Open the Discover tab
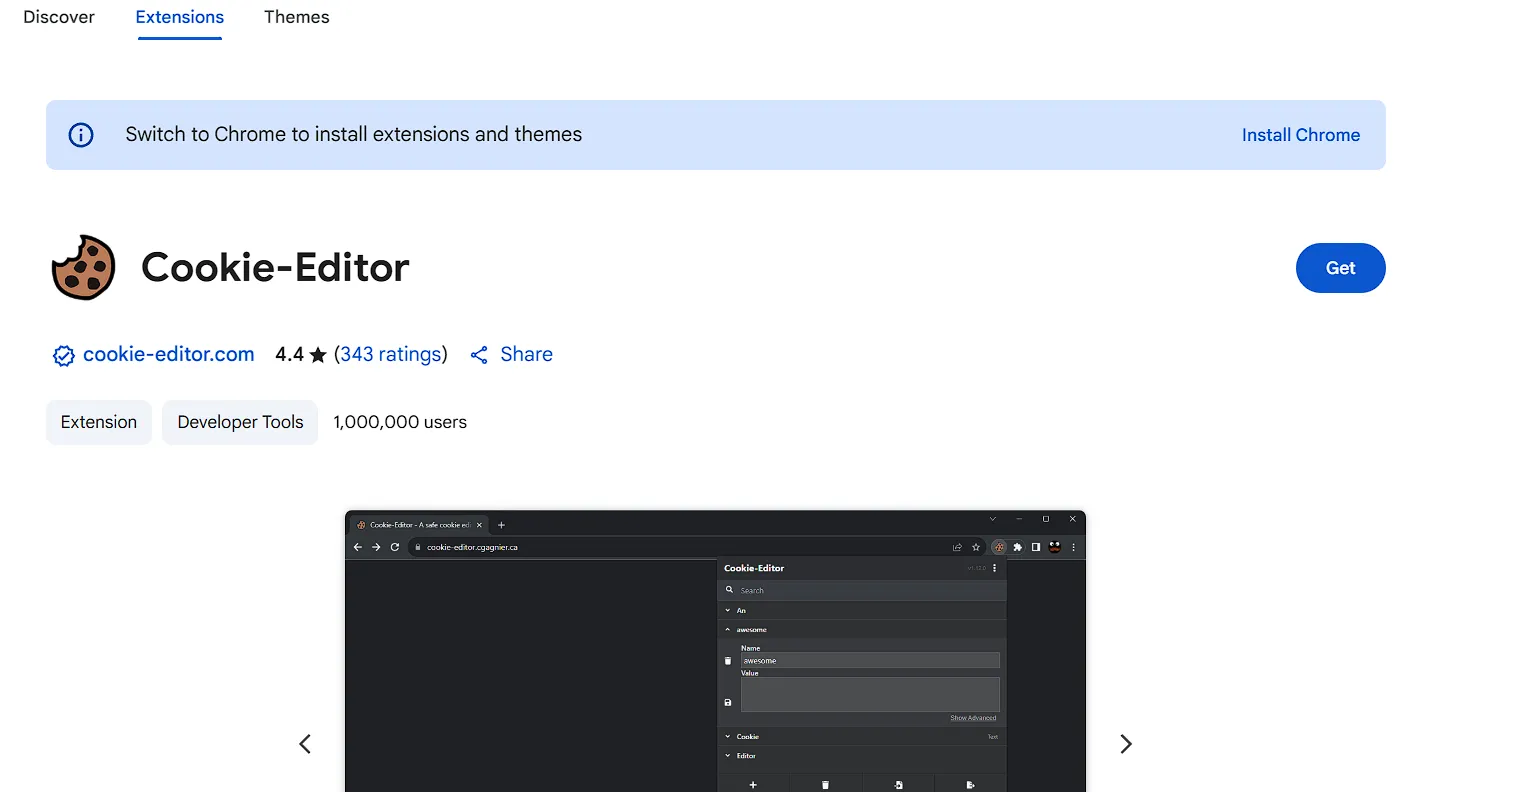Screen dimensions: 1521x792 (x=59, y=17)
